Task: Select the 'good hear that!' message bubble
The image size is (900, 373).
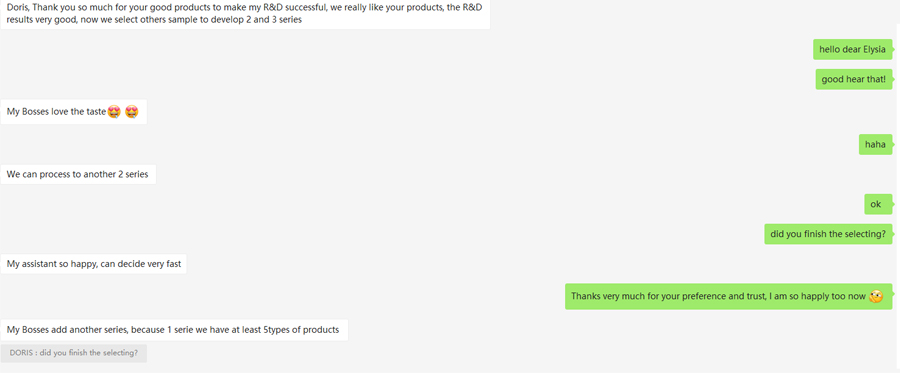Action: point(854,79)
